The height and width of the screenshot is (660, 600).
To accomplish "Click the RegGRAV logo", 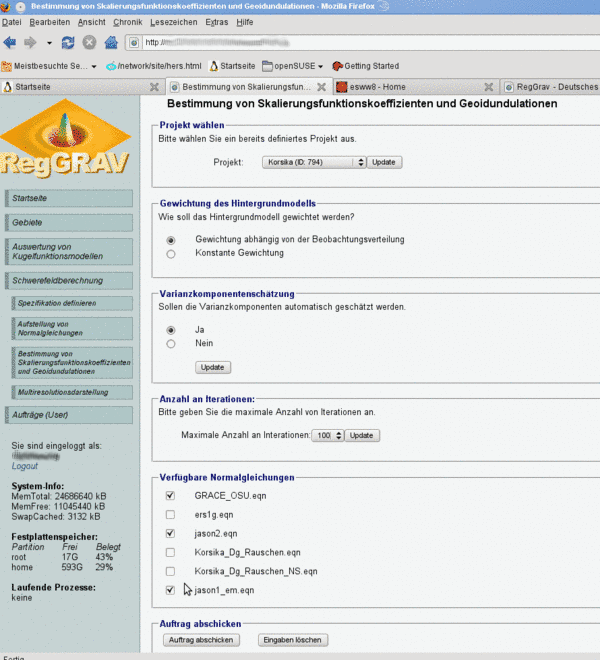I will pos(65,138).
